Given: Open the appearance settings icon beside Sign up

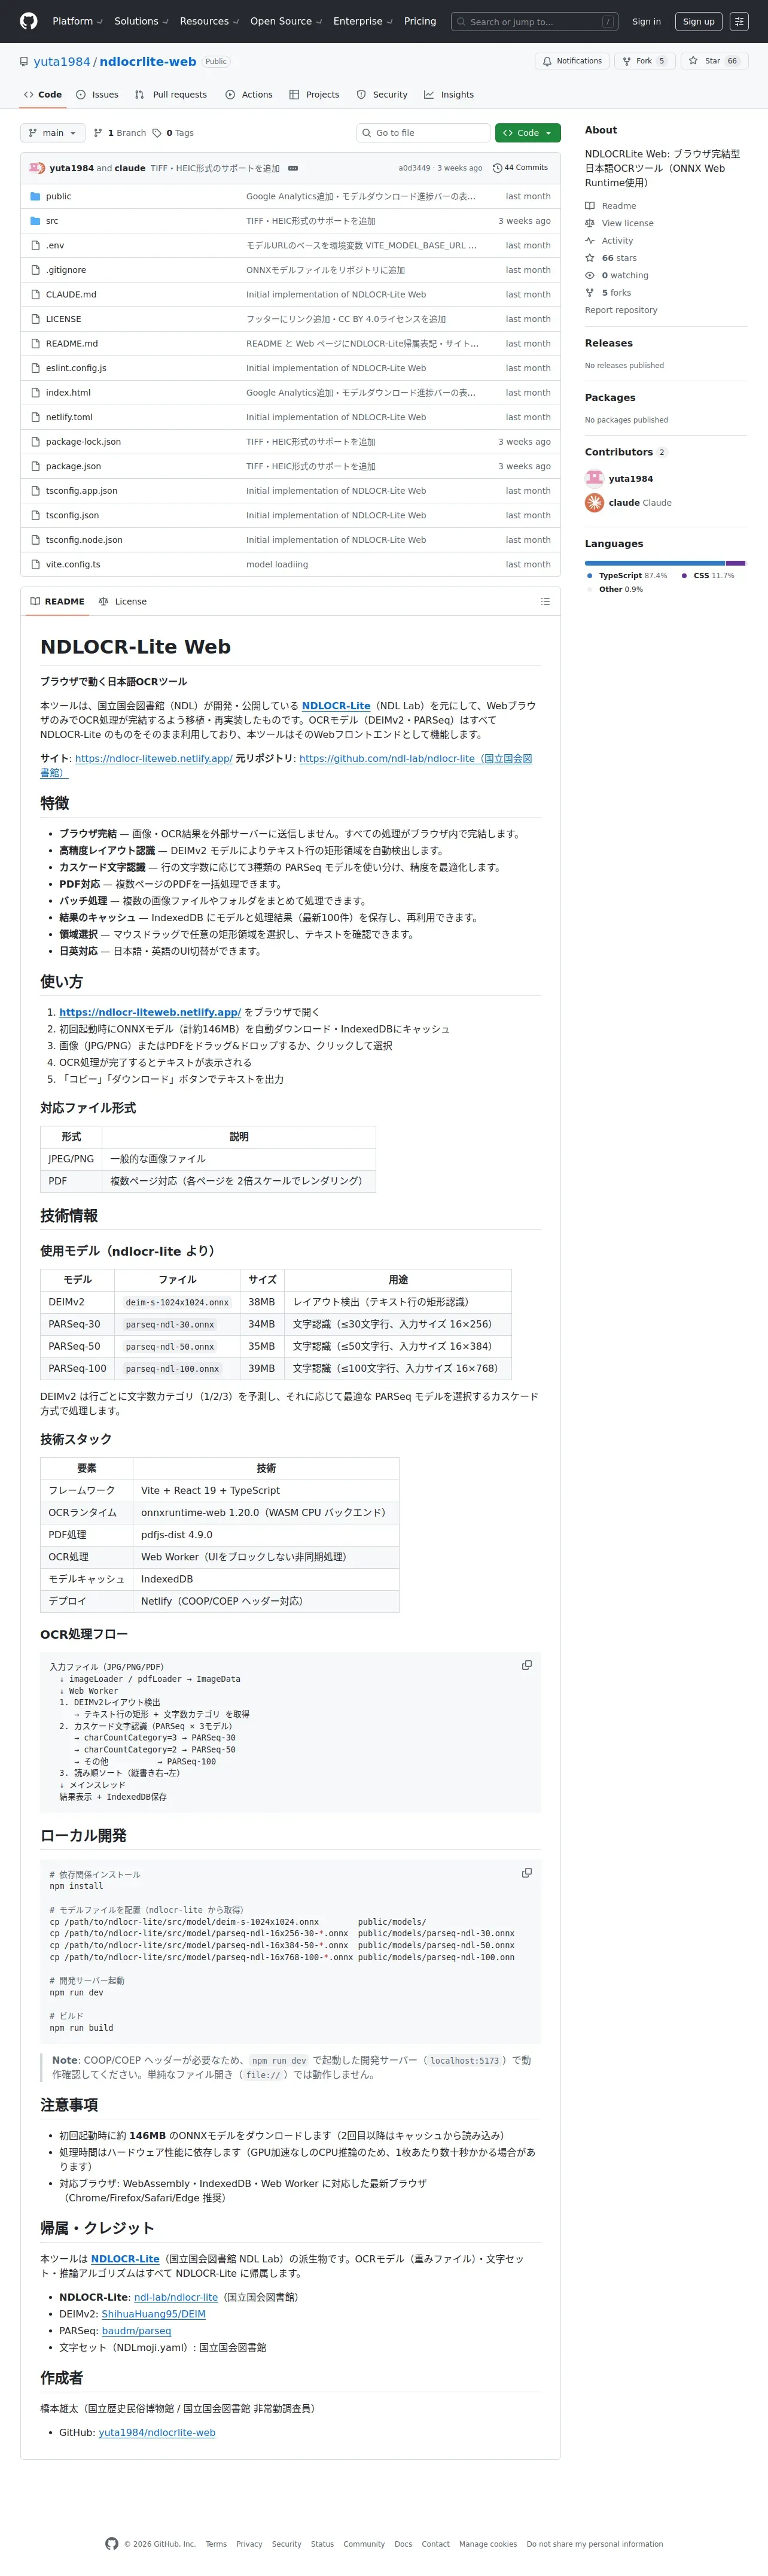Looking at the screenshot, I should pyautogui.click(x=739, y=21).
